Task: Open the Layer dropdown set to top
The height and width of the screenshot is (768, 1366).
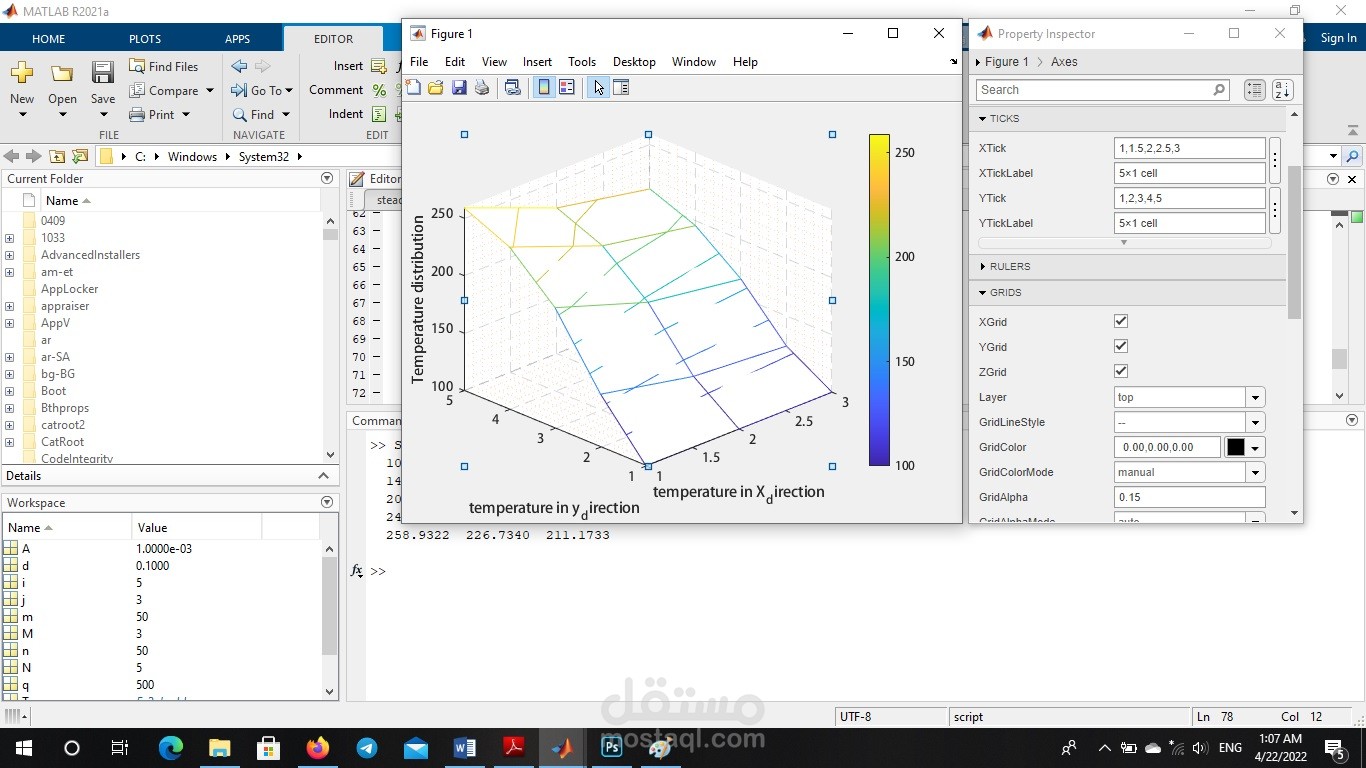Action: coord(1255,397)
